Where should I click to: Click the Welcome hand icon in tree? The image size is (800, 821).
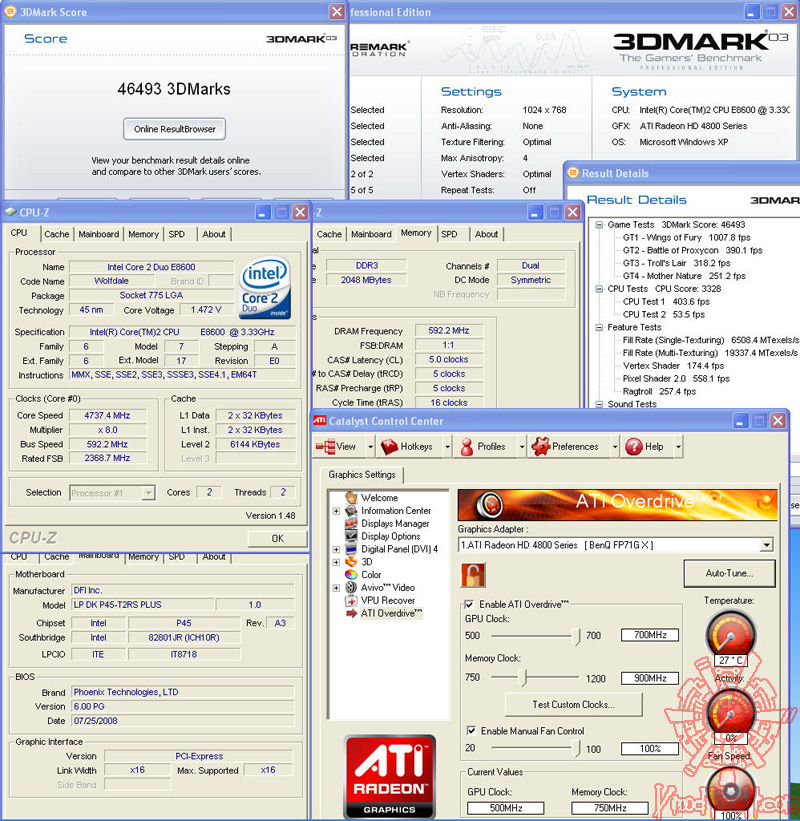pos(351,497)
